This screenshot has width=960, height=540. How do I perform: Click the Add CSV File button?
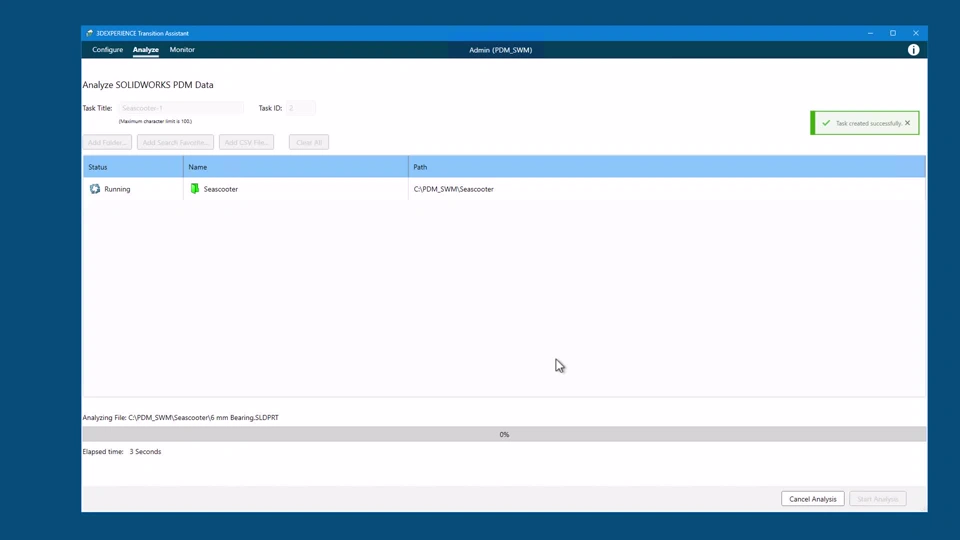(x=246, y=142)
